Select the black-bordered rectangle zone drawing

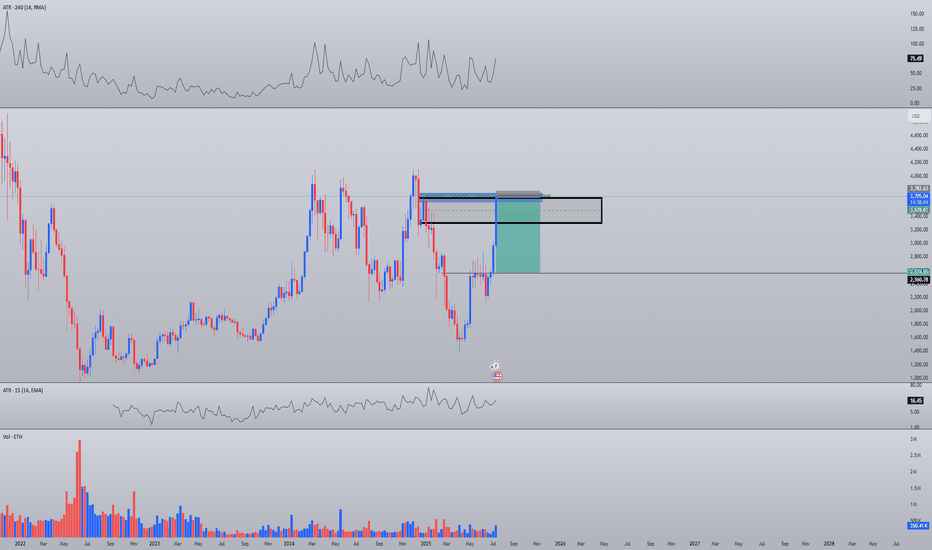click(511, 210)
